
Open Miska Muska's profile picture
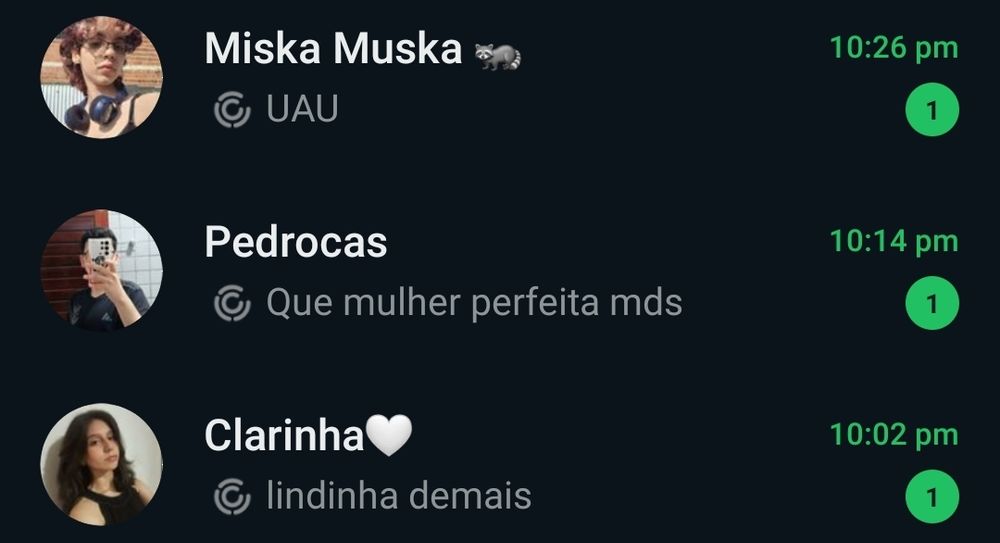coord(101,77)
